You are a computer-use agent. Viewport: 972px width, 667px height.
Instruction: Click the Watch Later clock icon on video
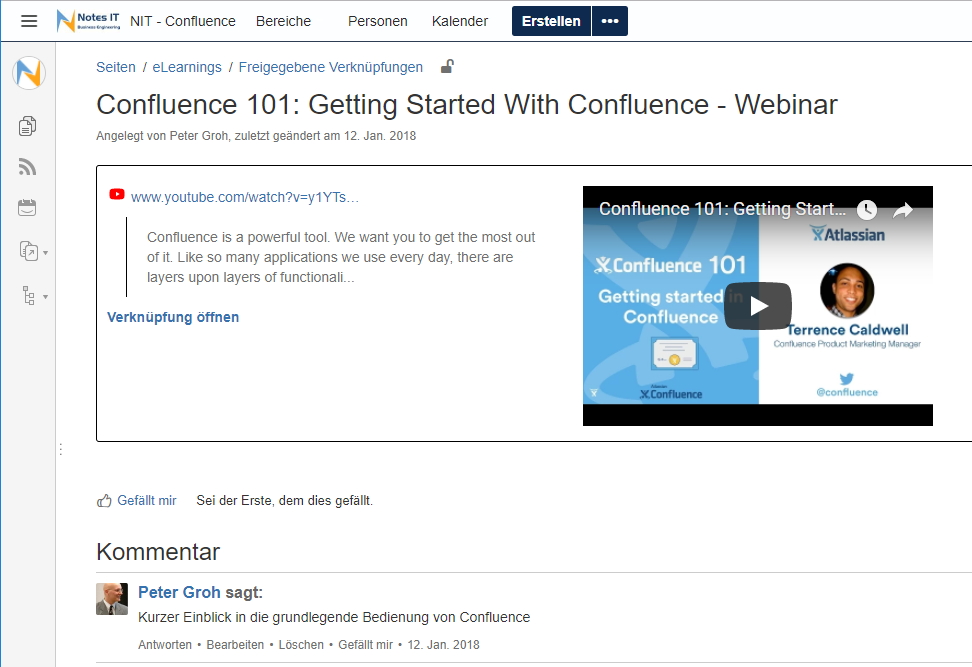pyautogui.click(x=867, y=210)
